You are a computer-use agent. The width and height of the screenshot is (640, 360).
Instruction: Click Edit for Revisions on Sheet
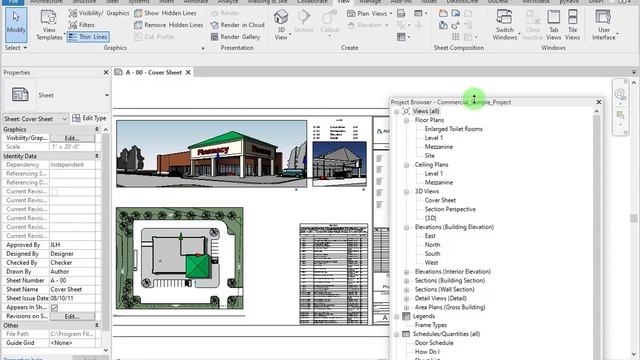pos(72,316)
